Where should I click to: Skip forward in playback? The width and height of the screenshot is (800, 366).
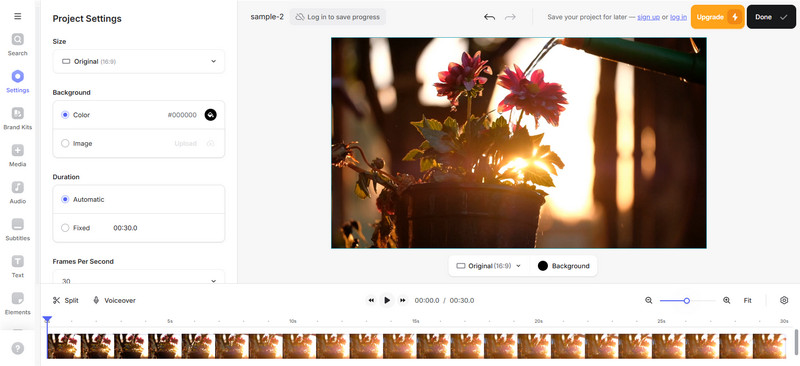click(403, 300)
